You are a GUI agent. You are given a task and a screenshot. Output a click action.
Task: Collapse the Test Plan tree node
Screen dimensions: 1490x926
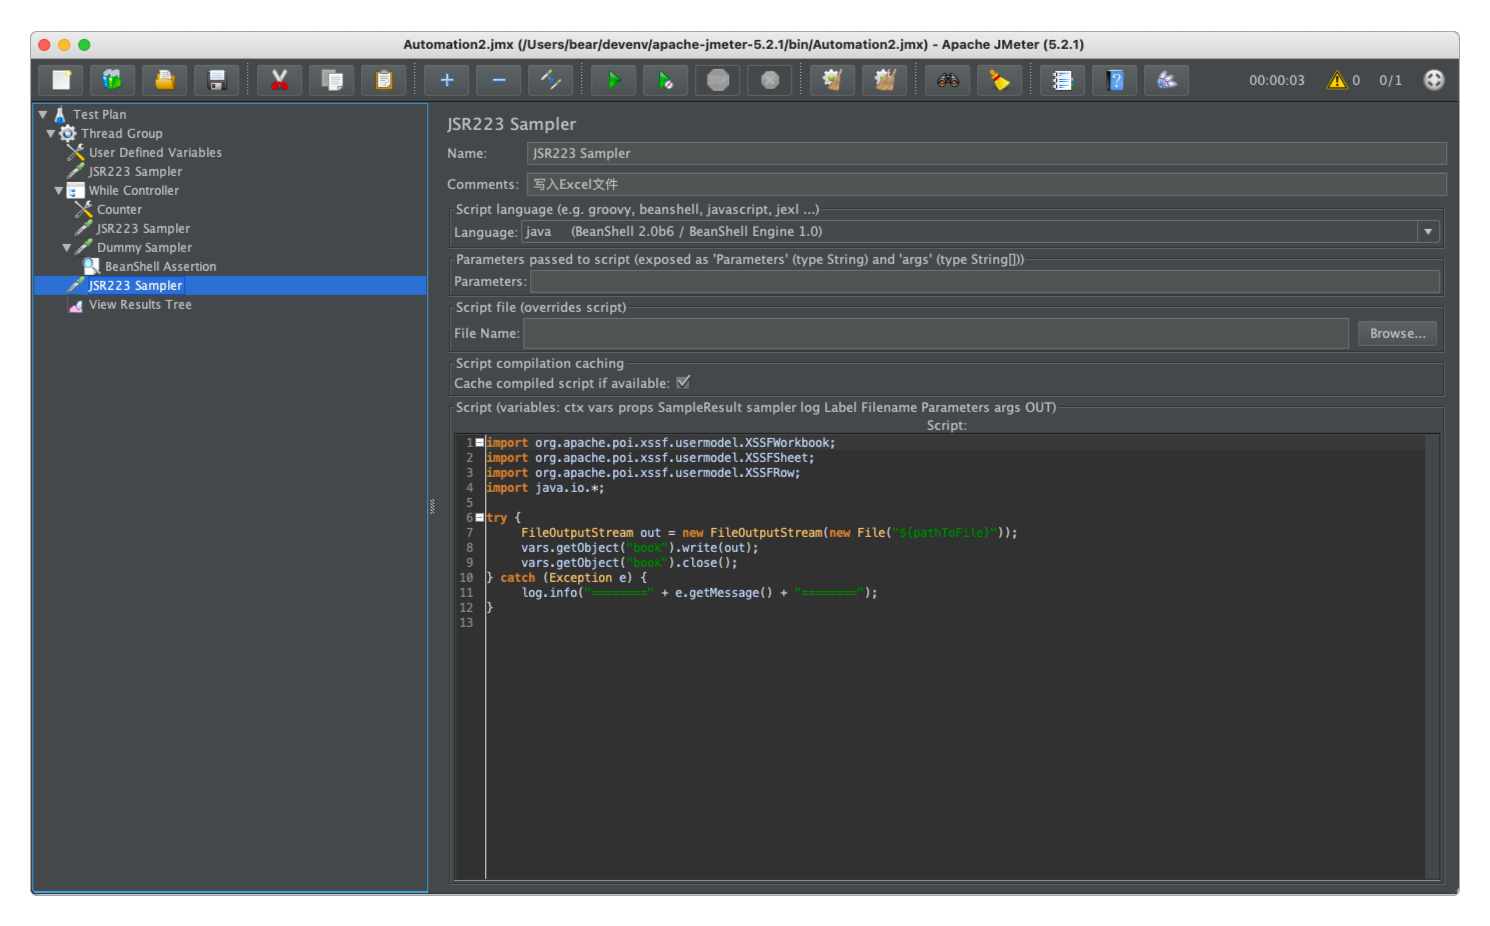[43, 115]
